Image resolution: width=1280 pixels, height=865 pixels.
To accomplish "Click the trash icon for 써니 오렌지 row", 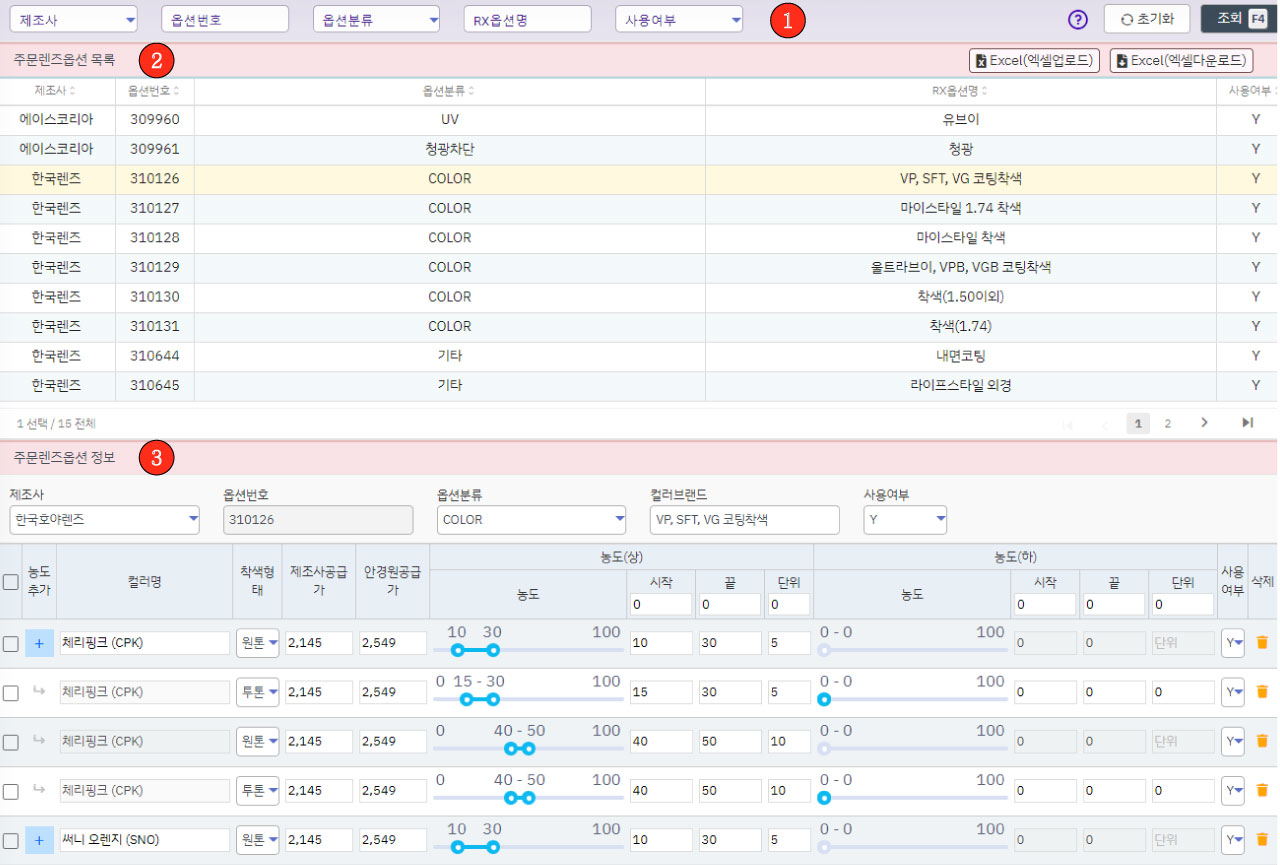I will 1261,840.
